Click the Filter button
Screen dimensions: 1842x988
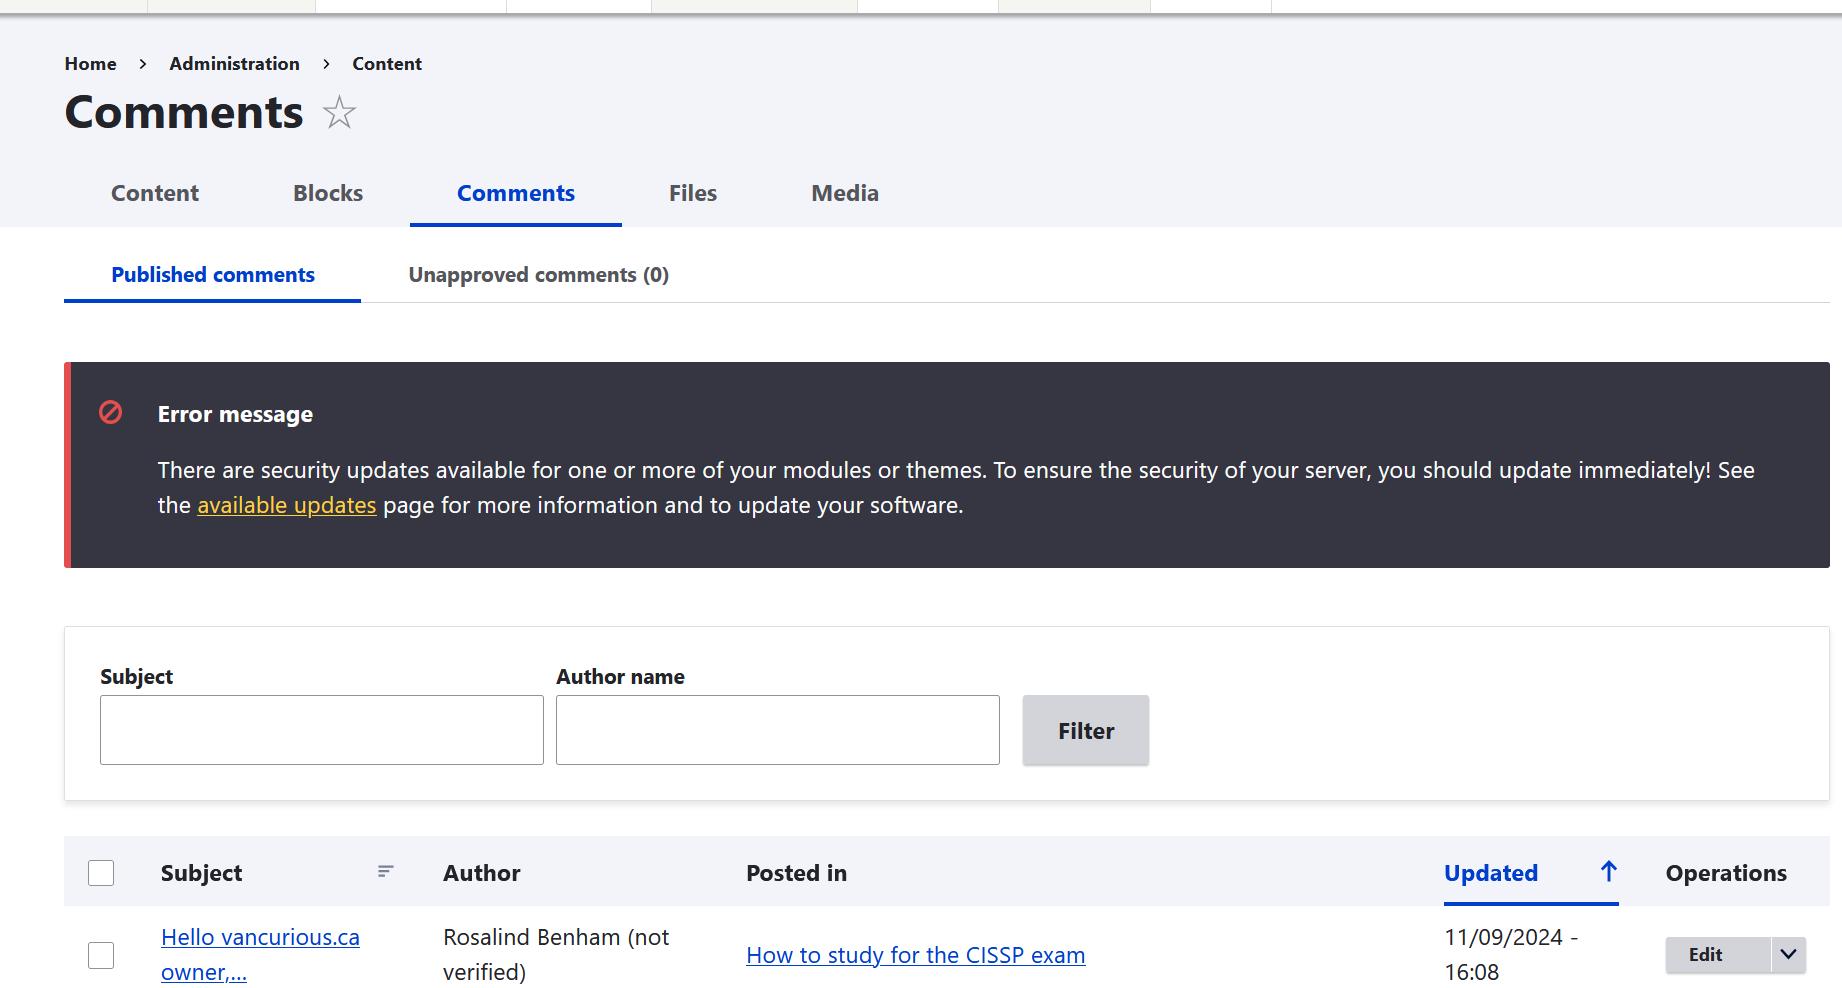click(1086, 730)
